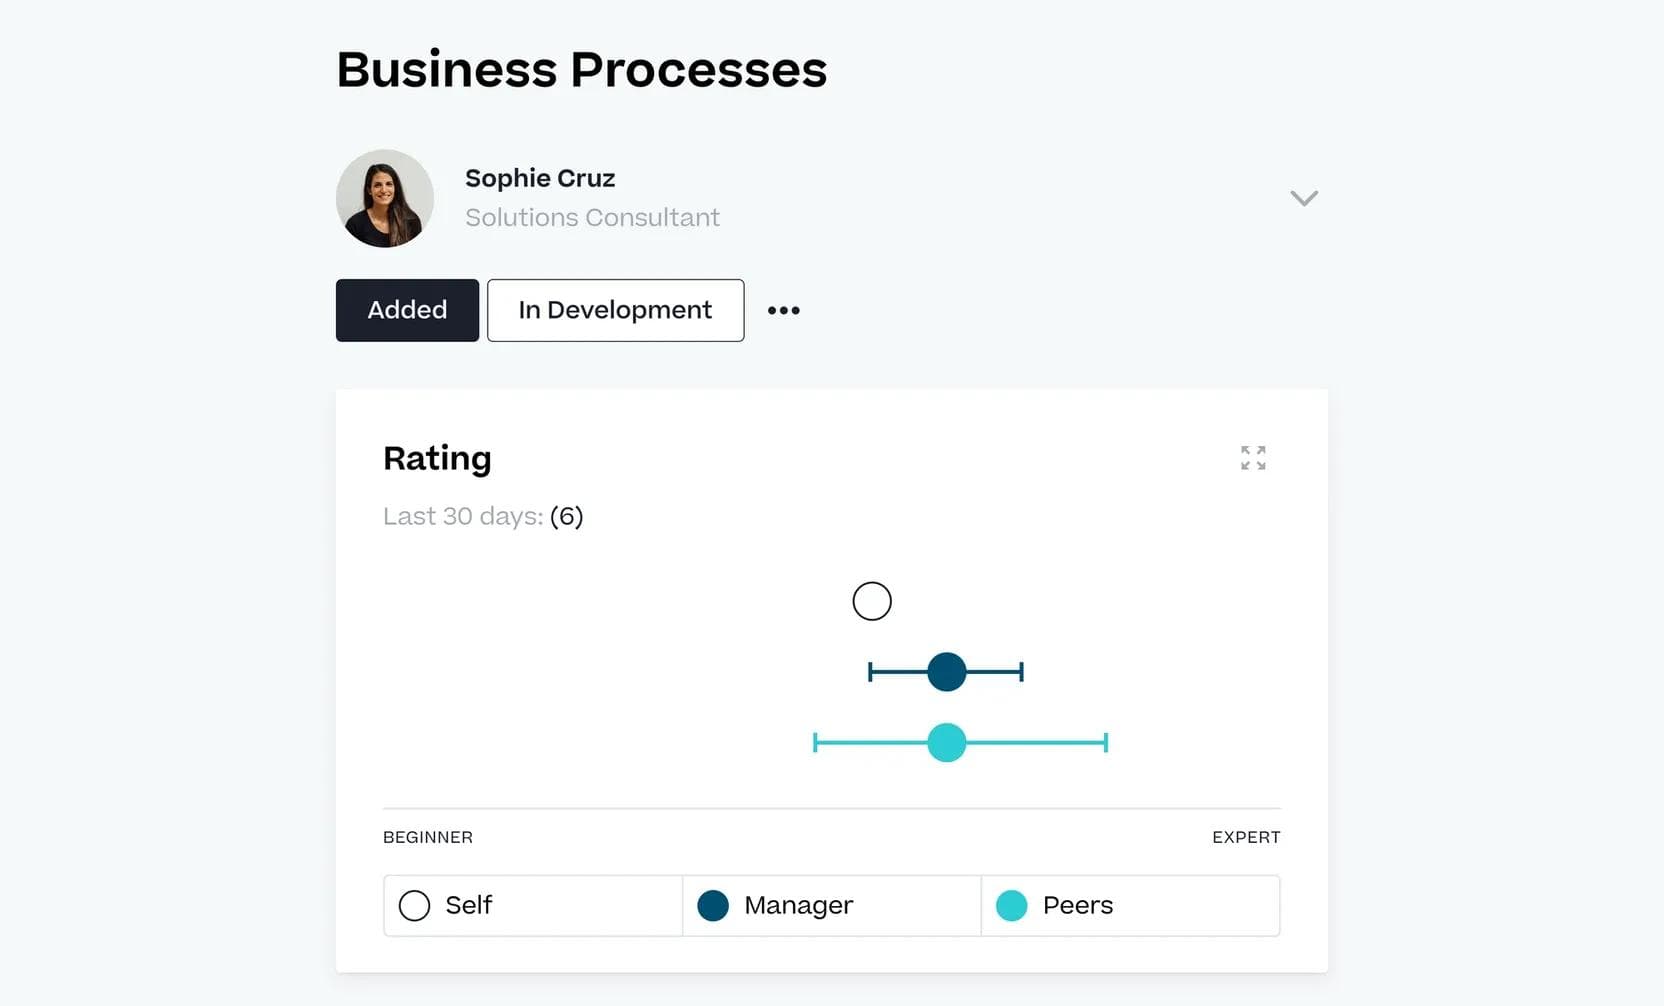Click the dark blue Manager rating dot
Image resolution: width=1664 pixels, height=1006 pixels.
[x=946, y=672]
